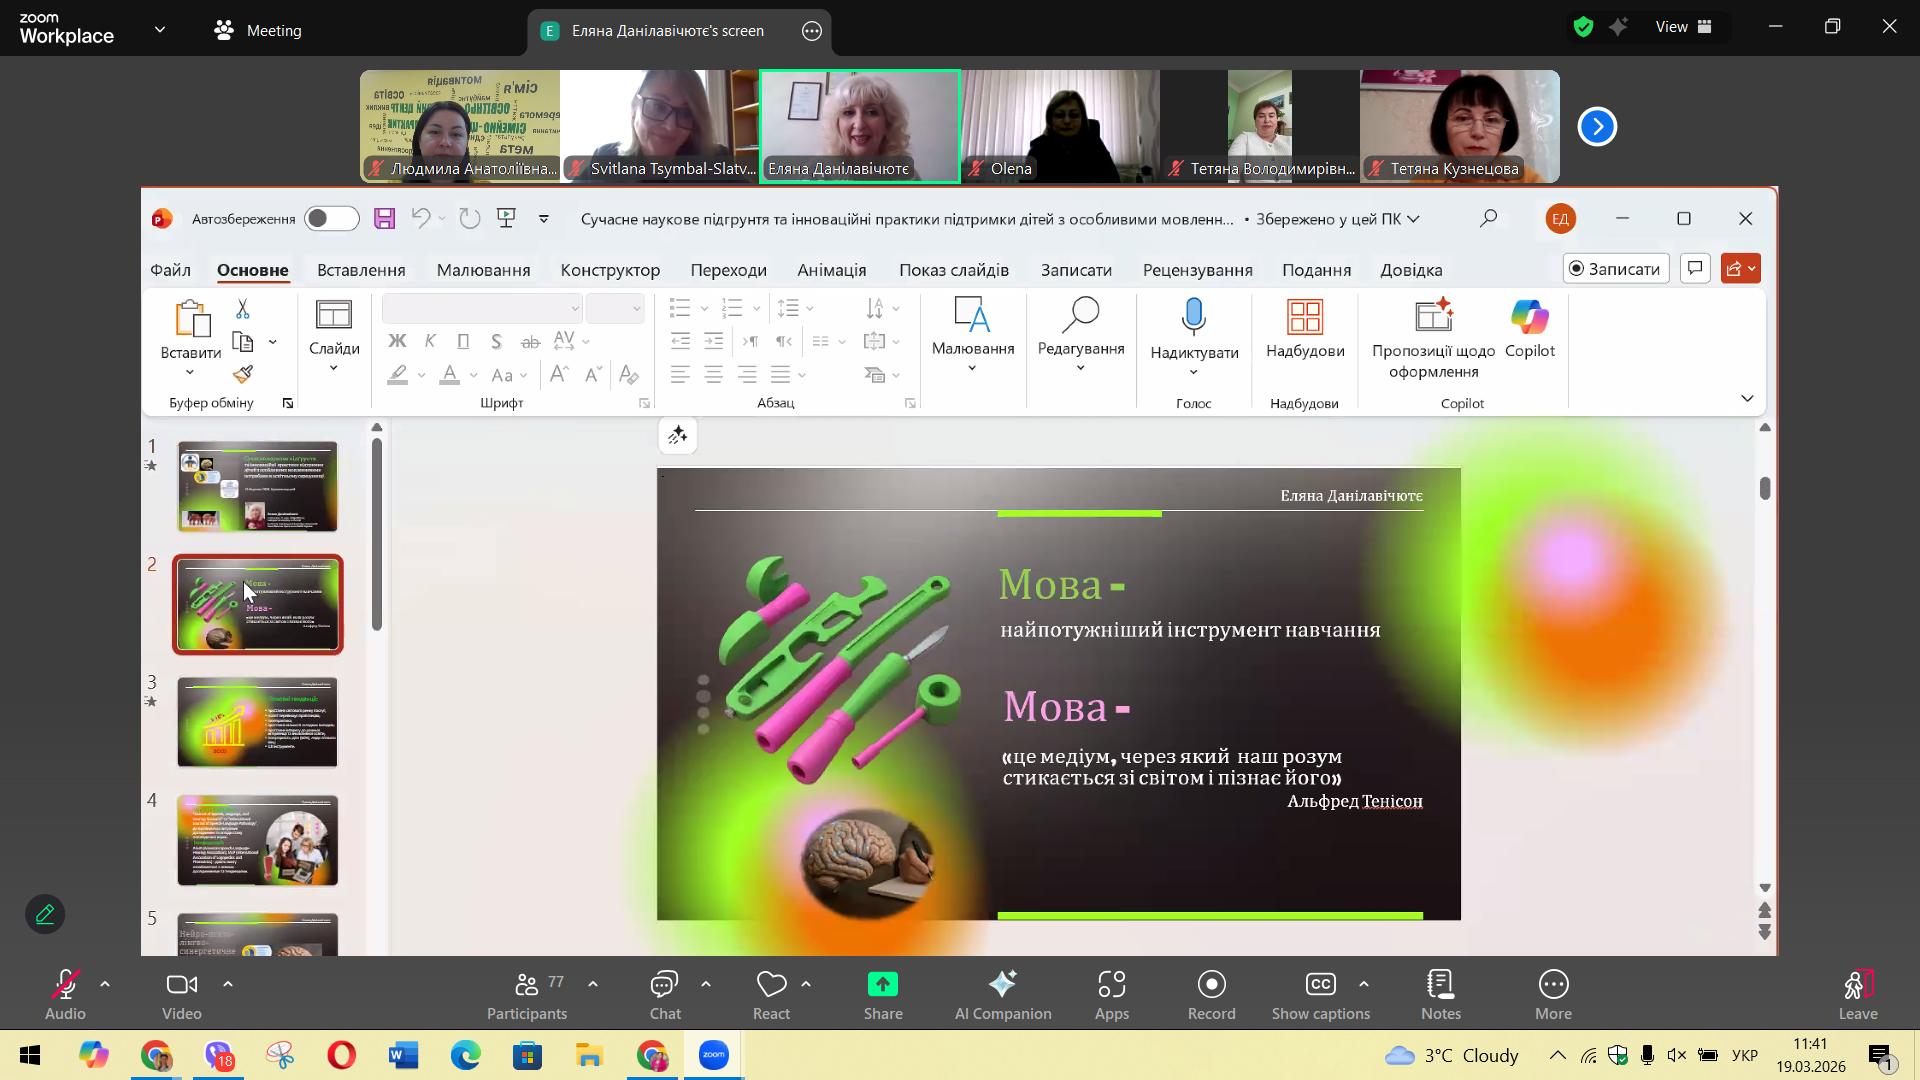Expand the Slides (Слайди) dropdown

coord(333,369)
